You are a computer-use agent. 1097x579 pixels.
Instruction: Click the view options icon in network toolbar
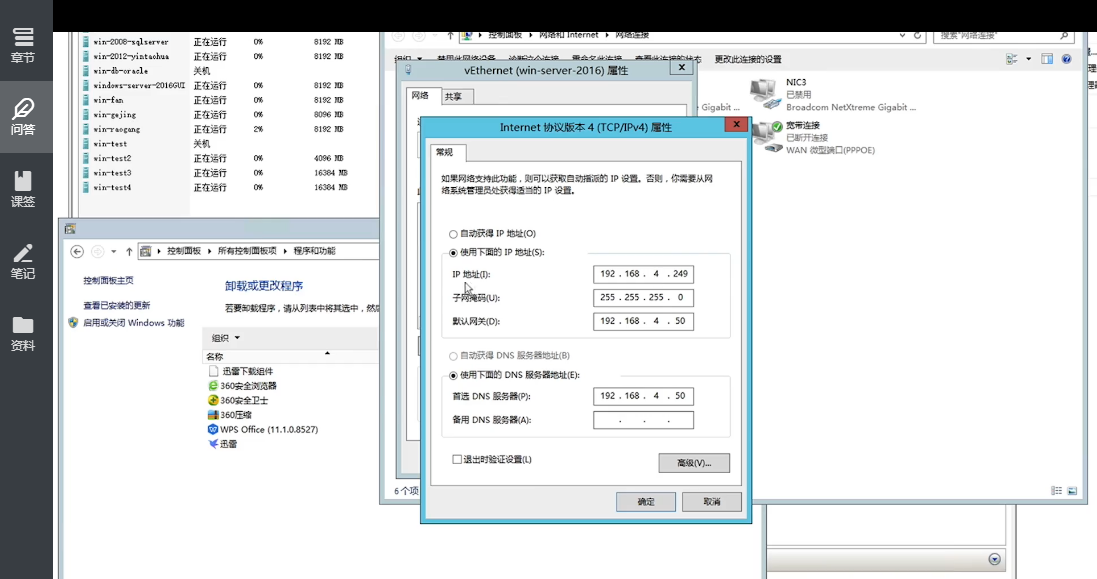1012,59
